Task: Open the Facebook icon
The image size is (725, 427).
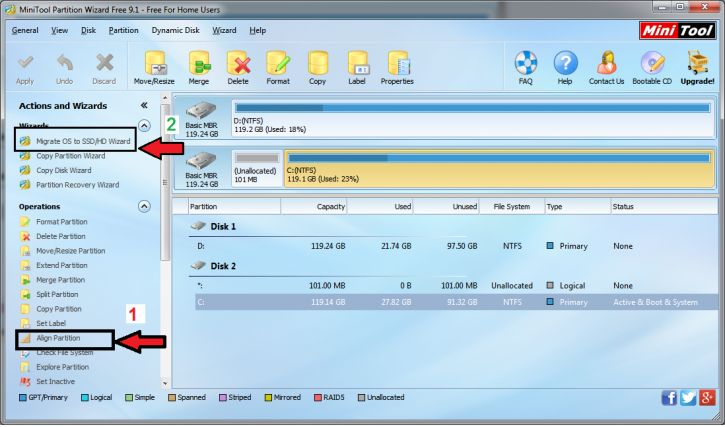Action: 669,398
